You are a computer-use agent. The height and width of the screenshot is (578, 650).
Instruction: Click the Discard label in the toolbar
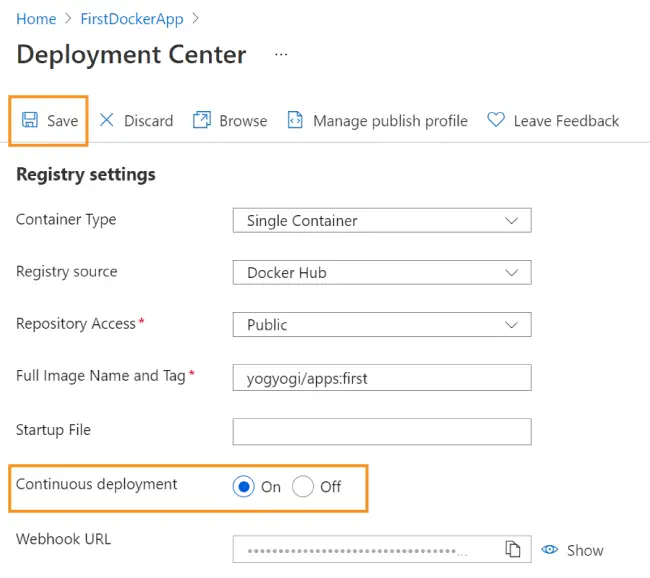148,121
